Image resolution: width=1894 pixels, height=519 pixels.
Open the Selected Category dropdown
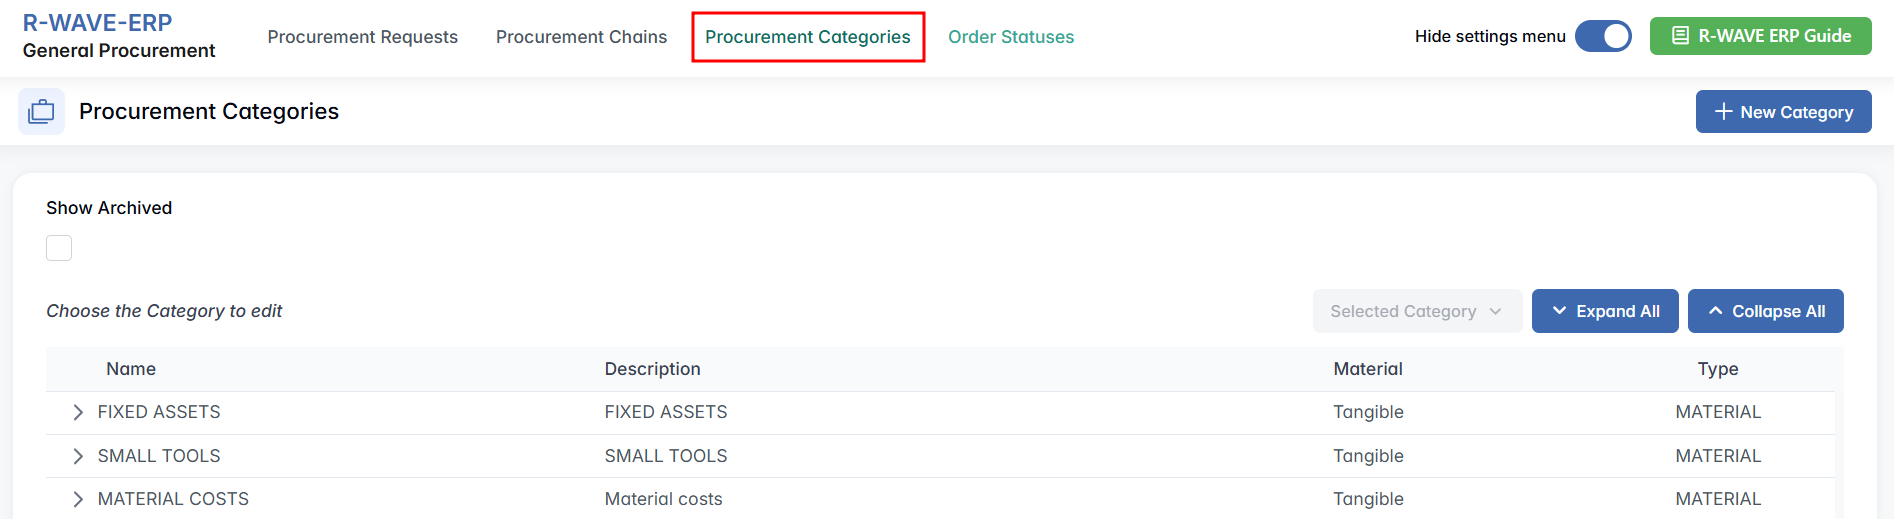1416,312
